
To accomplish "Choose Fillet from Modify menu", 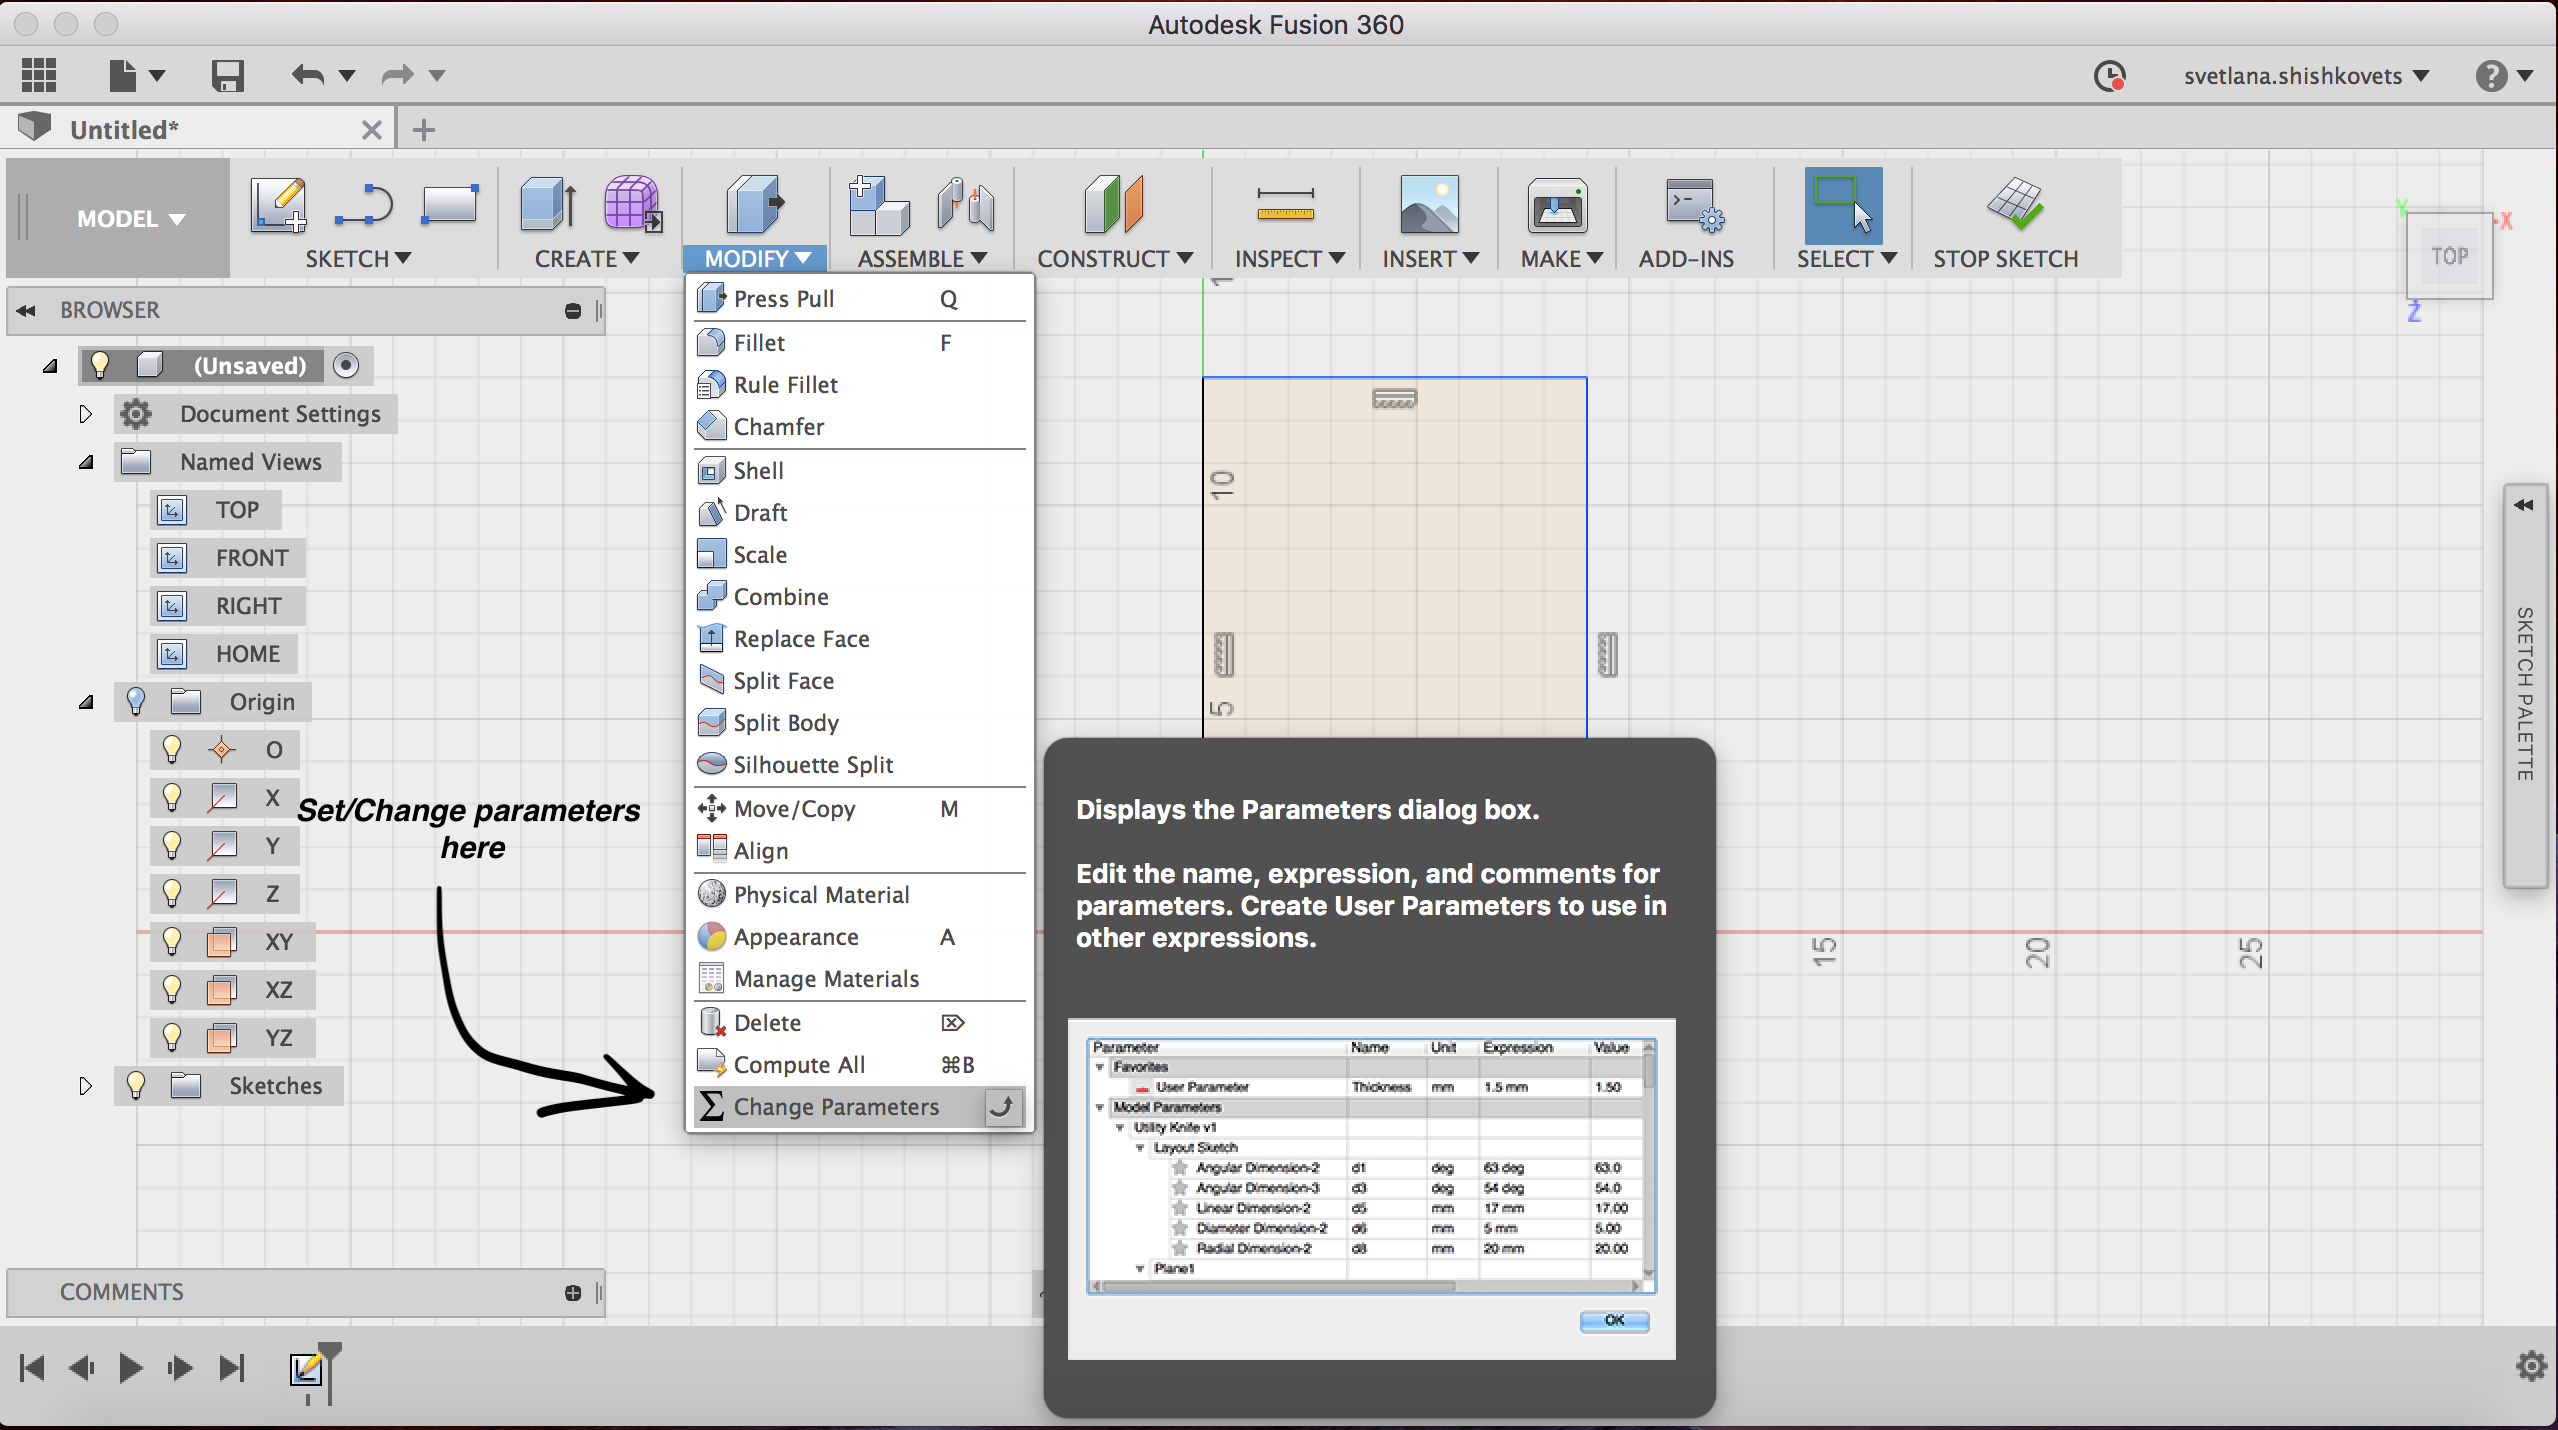I will [860, 342].
